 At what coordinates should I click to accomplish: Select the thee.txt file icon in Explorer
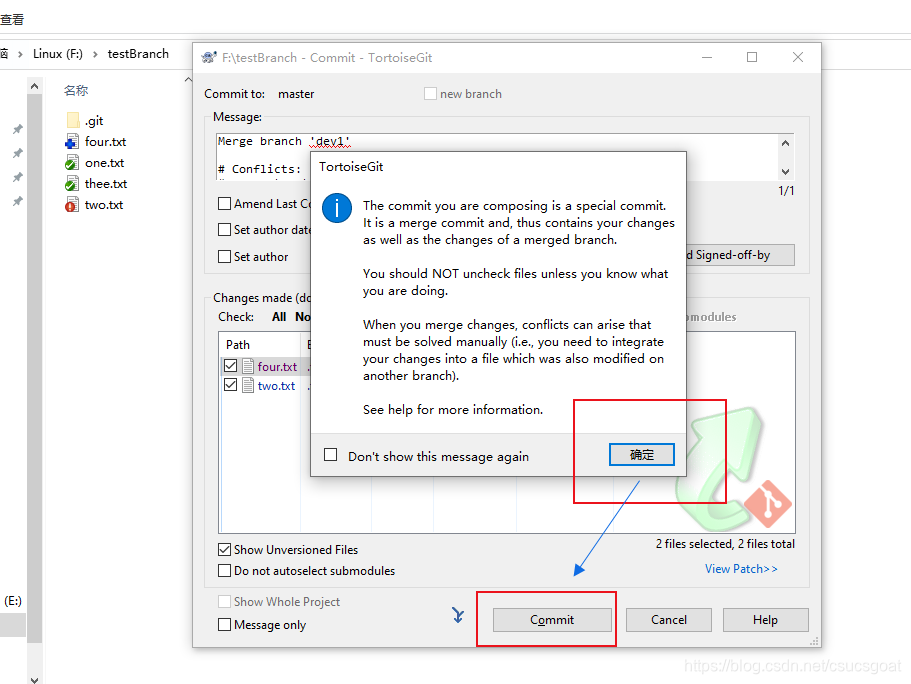click(72, 184)
